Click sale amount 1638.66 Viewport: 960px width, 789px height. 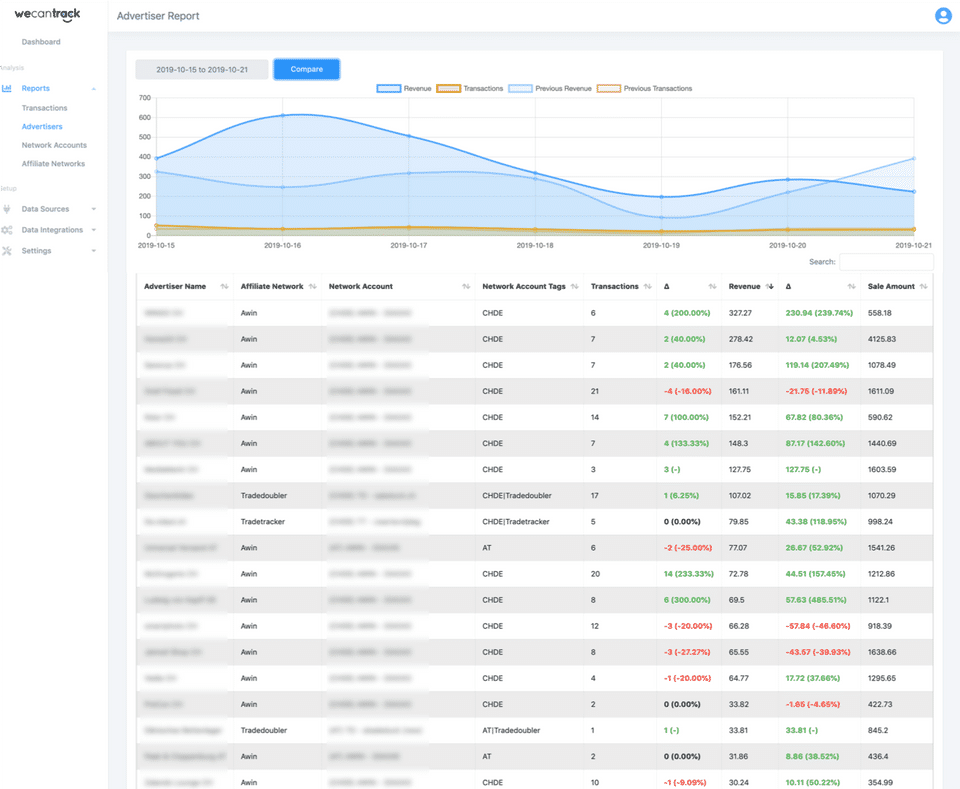tap(882, 653)
